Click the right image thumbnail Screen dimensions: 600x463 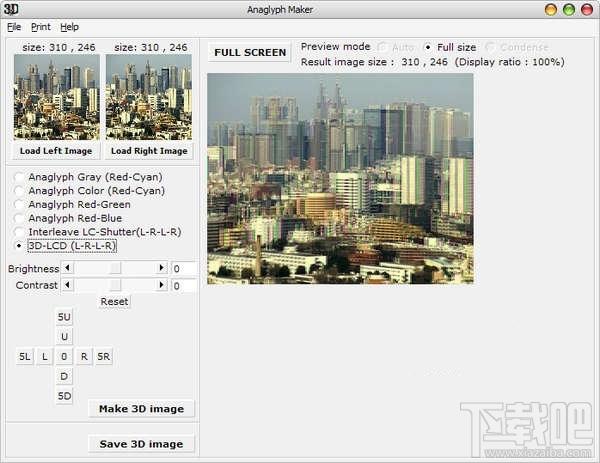(x=149, y=97)
